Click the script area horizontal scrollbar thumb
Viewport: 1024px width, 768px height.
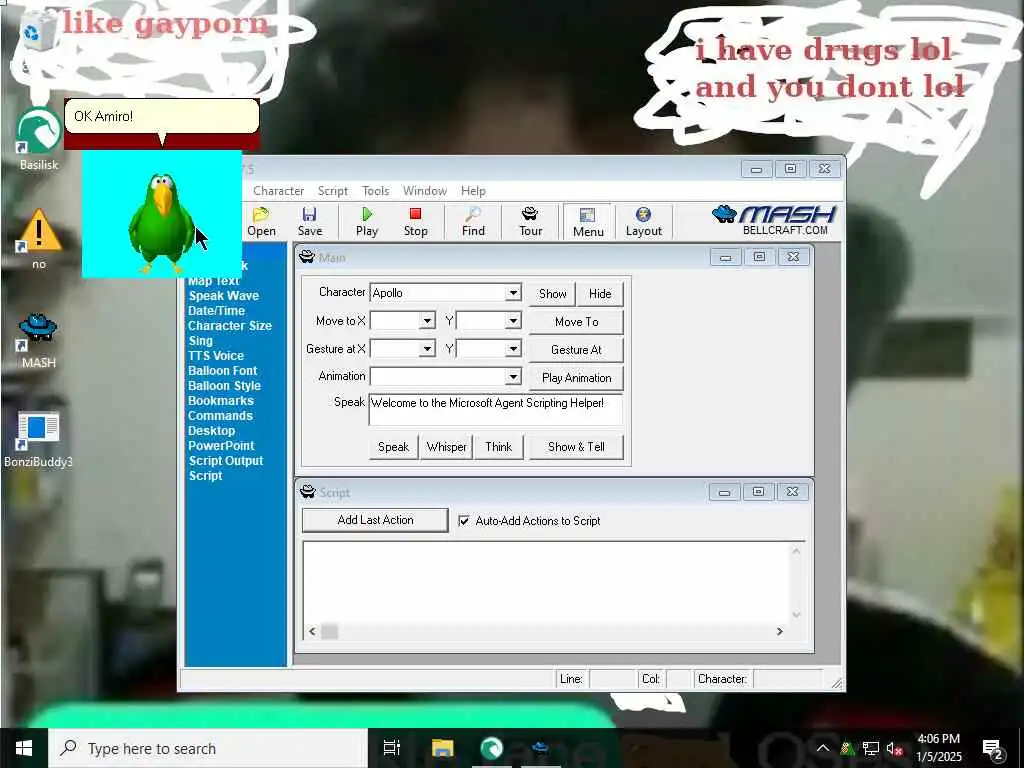[330, 632]
